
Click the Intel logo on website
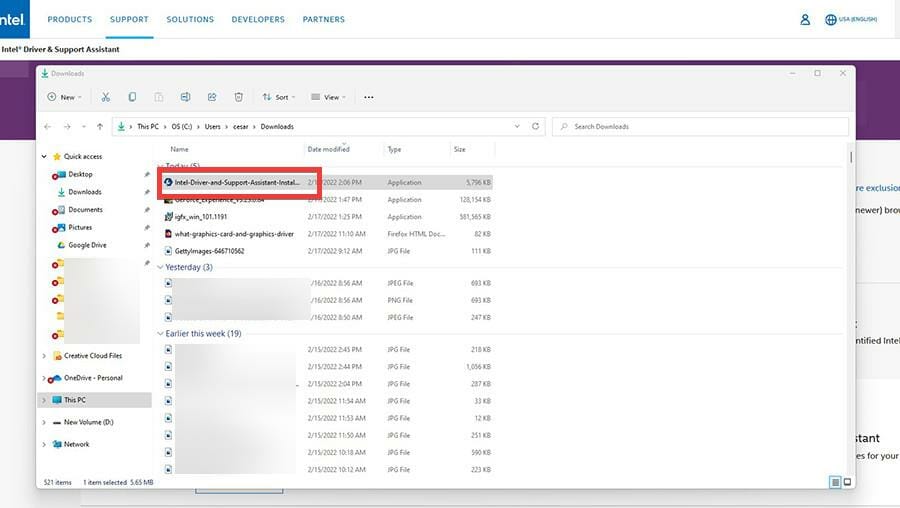pyautogui.click(x=13, y=19)
